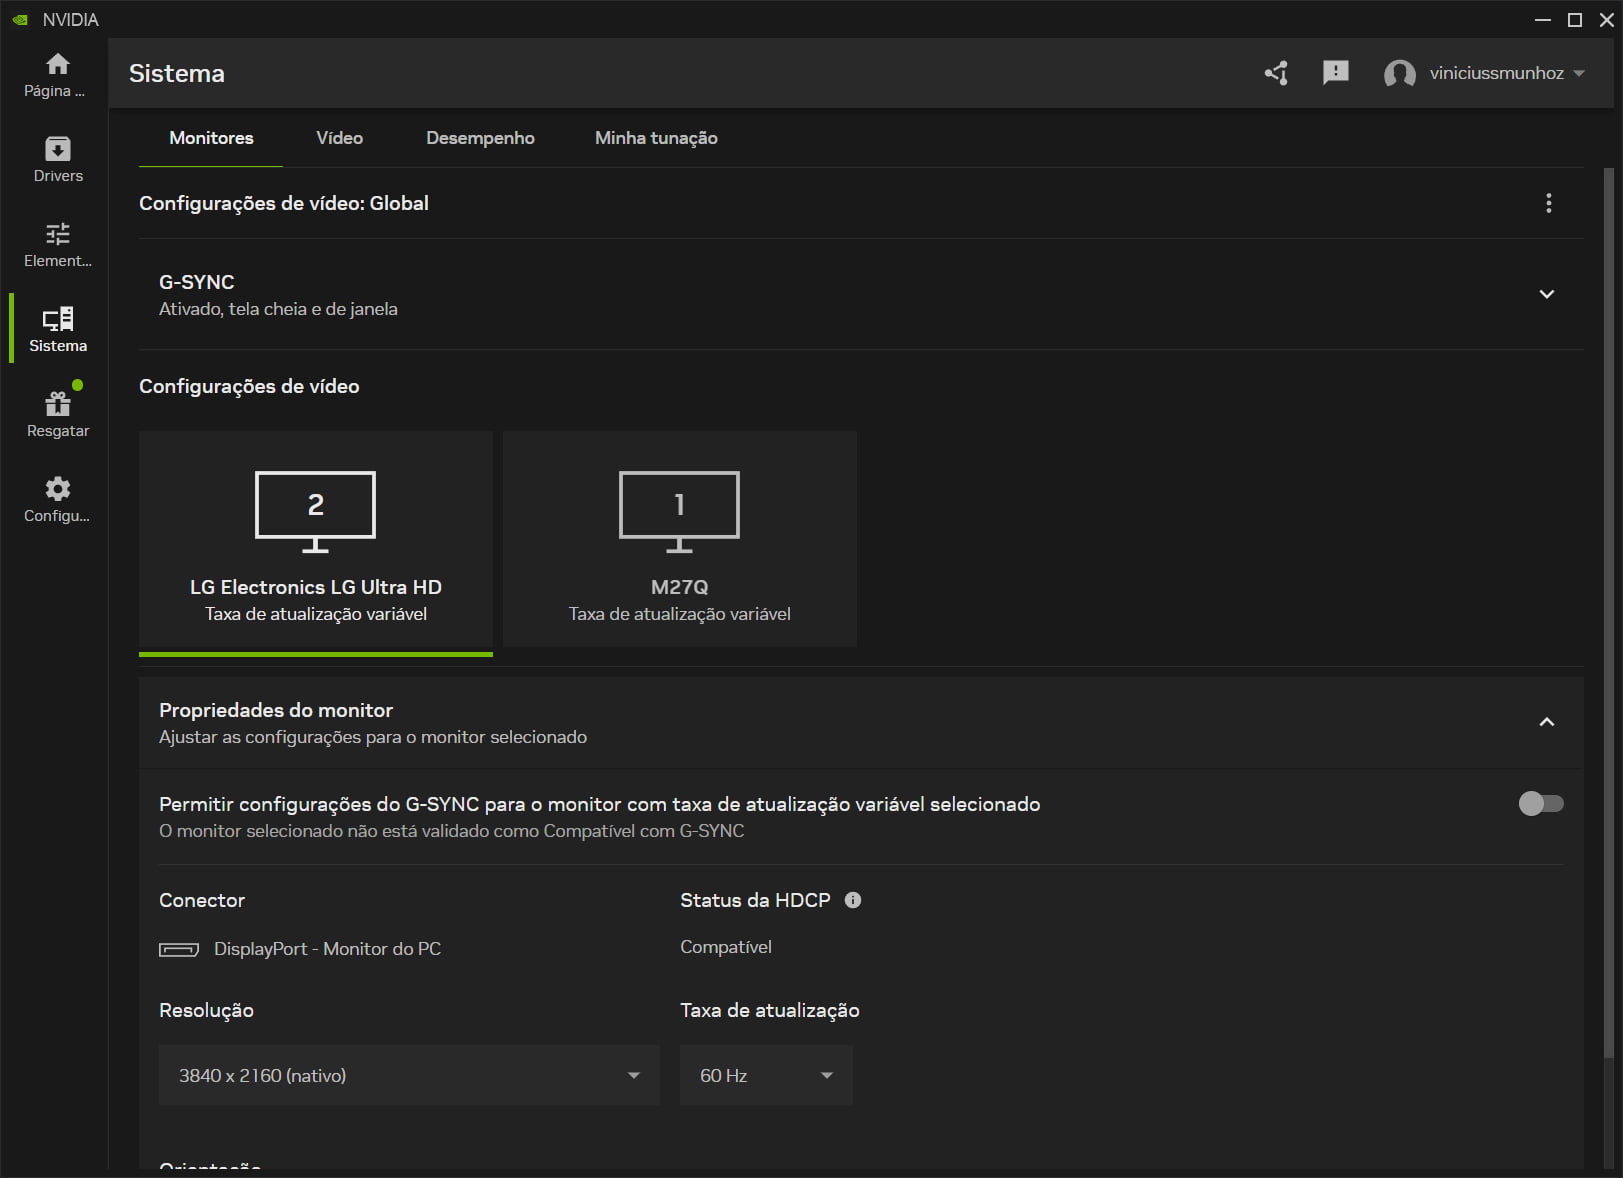
Task: Close the NVIDIA app window
Action: click(x=1607, y=20)
